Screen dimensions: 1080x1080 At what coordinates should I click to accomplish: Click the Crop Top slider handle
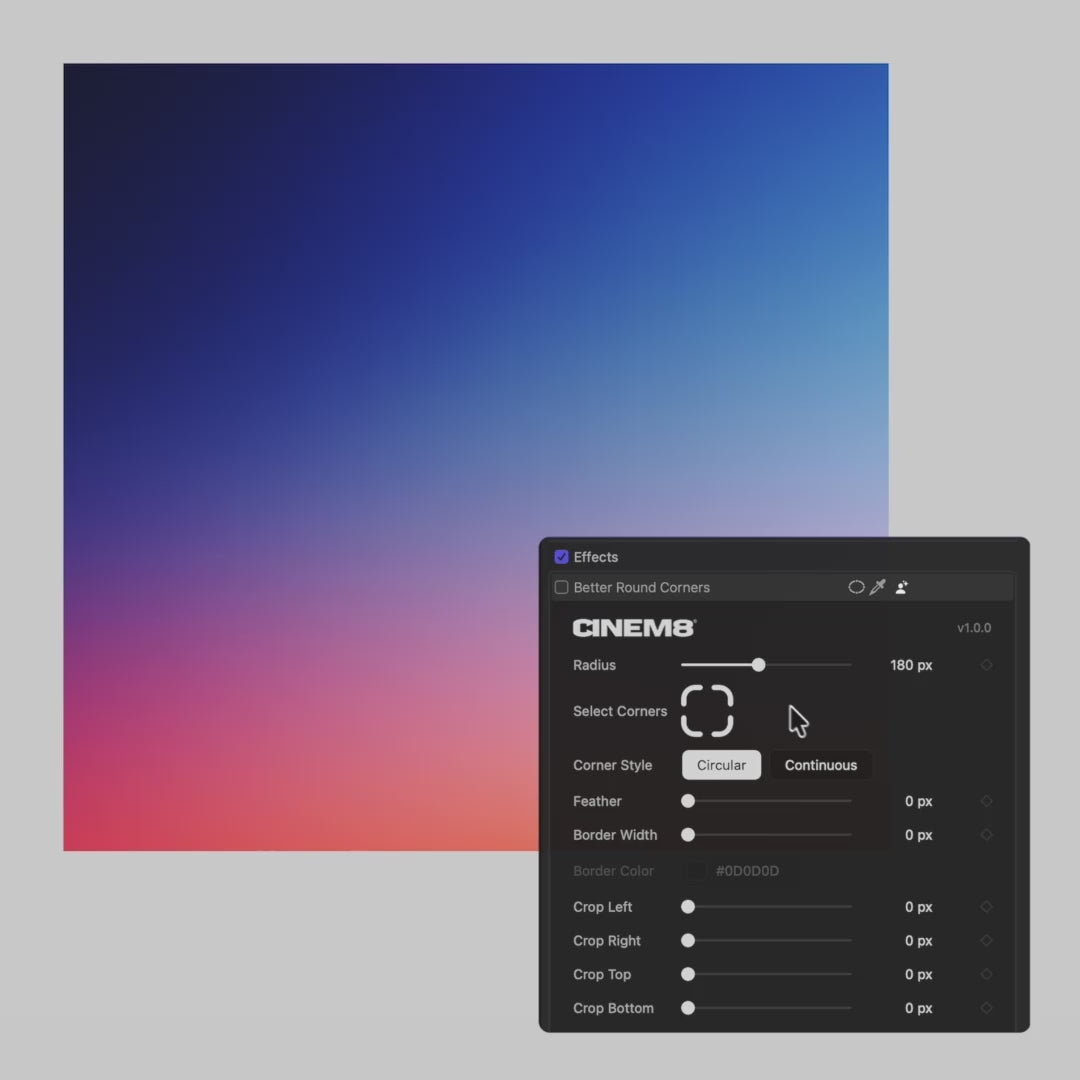coord(687,974)
